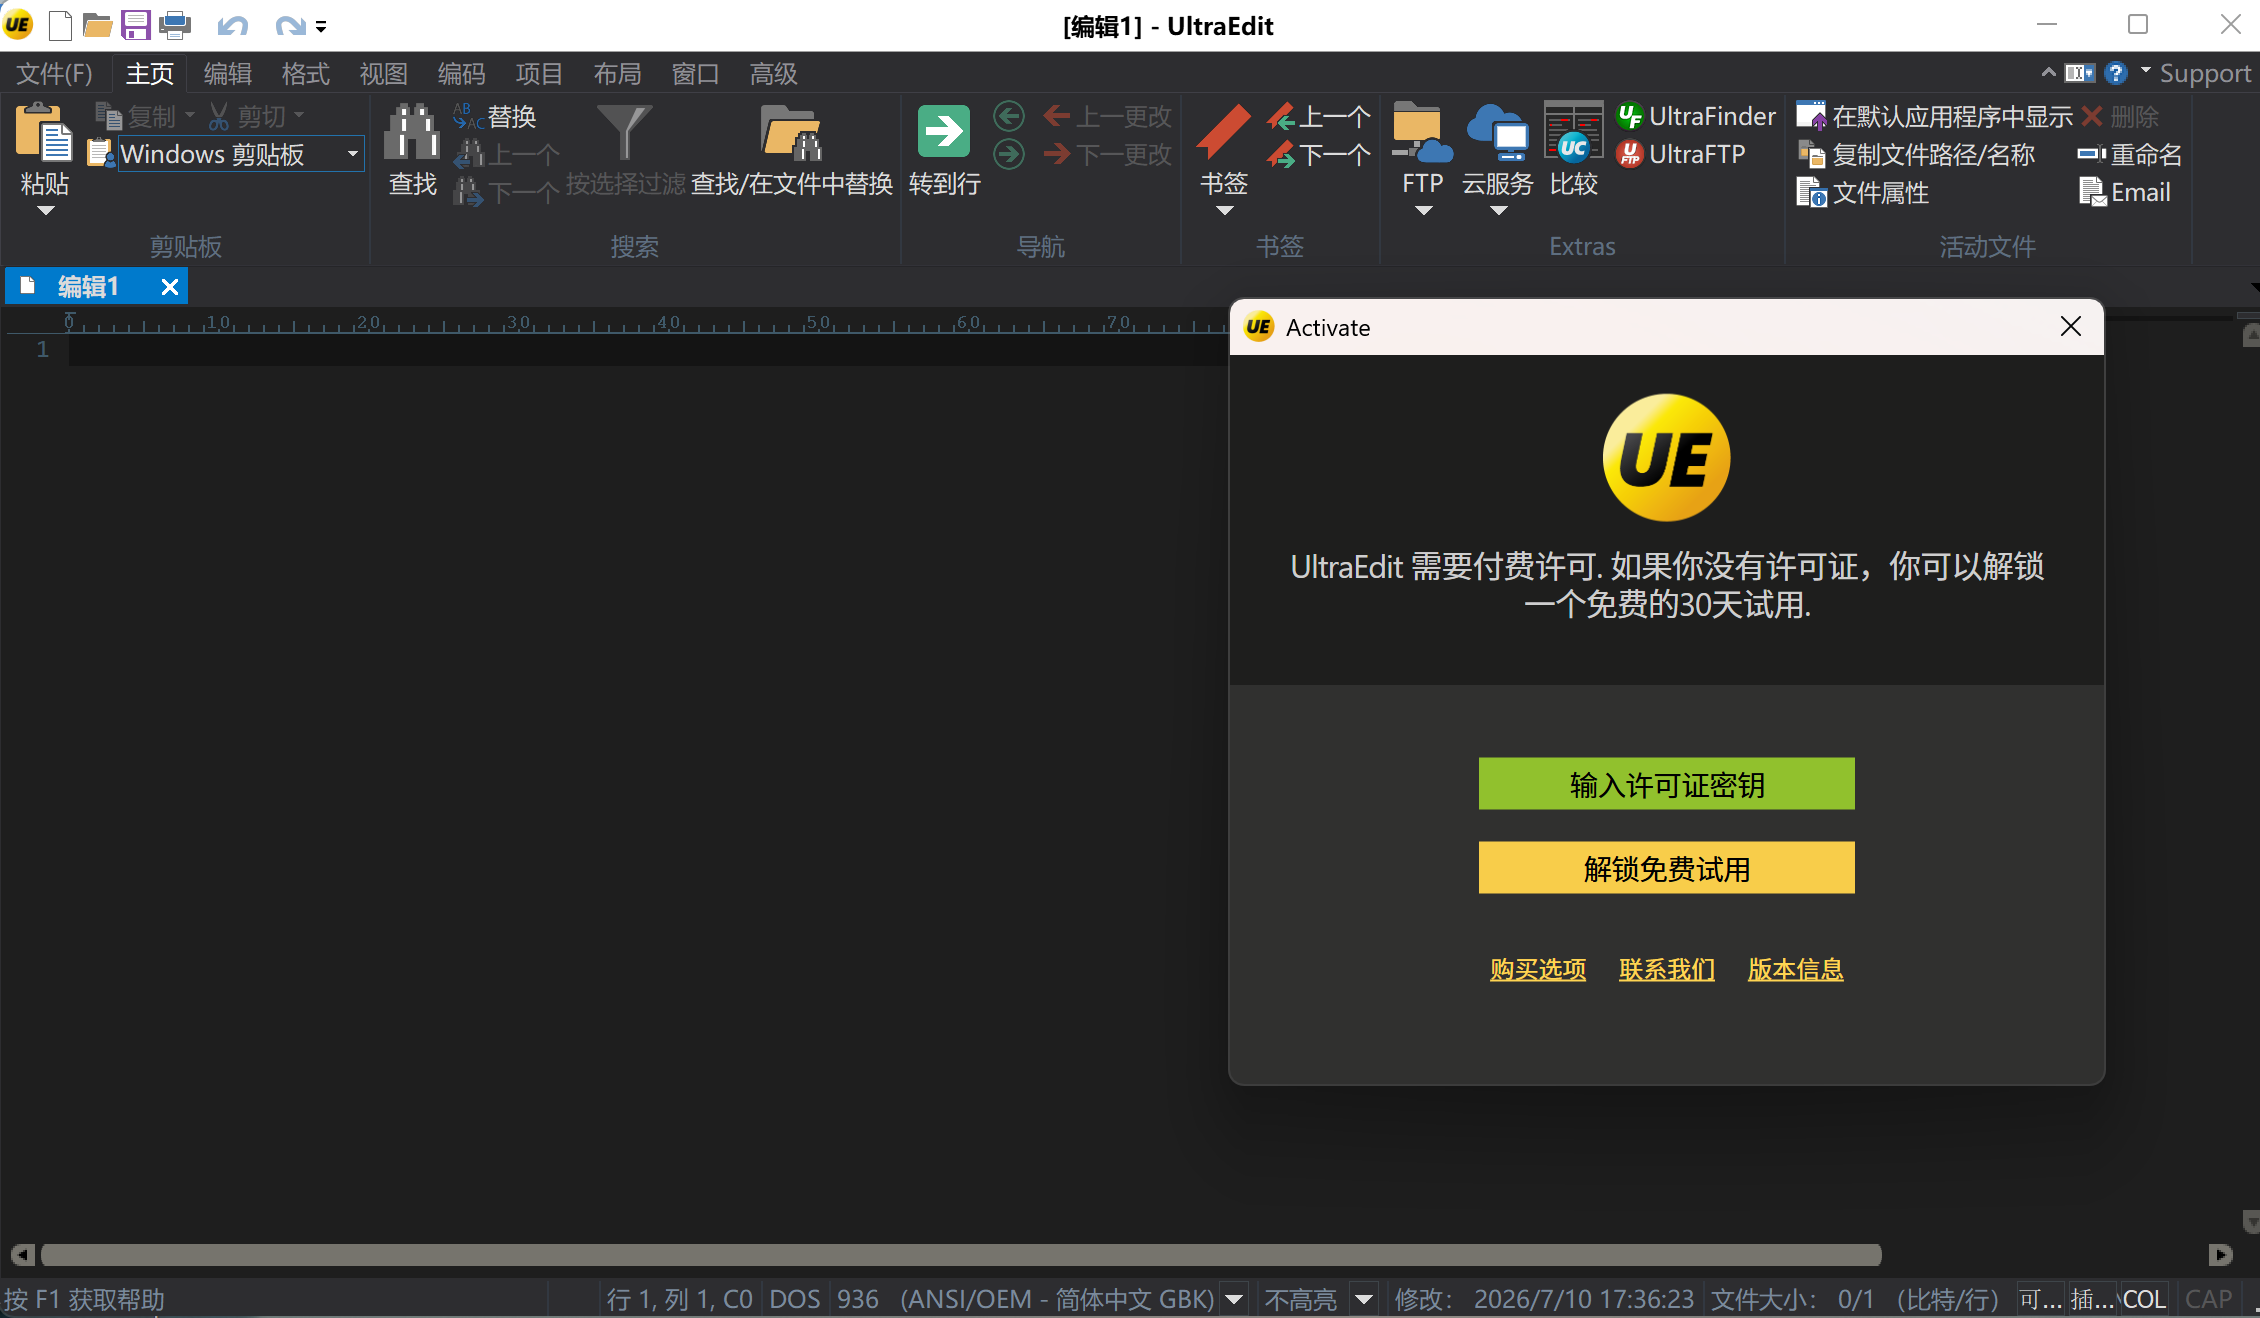The width and height of the screenshot is (2260, 1318).
Task: Close the 编辑1 tab with X
Action: click(x=170, y=287)
